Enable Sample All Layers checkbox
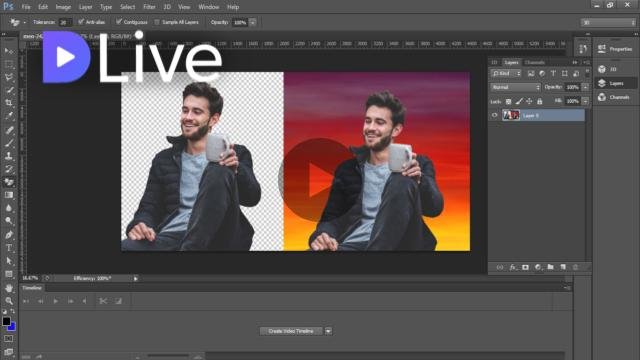 (x=157, y=22)
